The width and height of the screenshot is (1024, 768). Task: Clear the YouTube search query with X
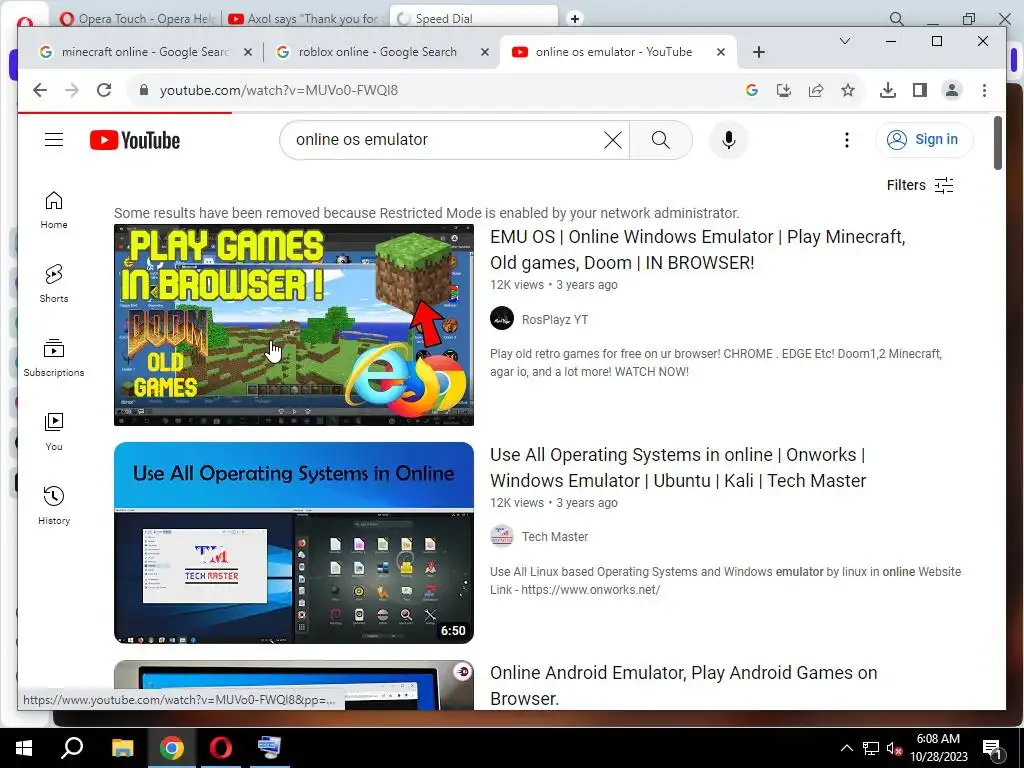click(613, 140)
